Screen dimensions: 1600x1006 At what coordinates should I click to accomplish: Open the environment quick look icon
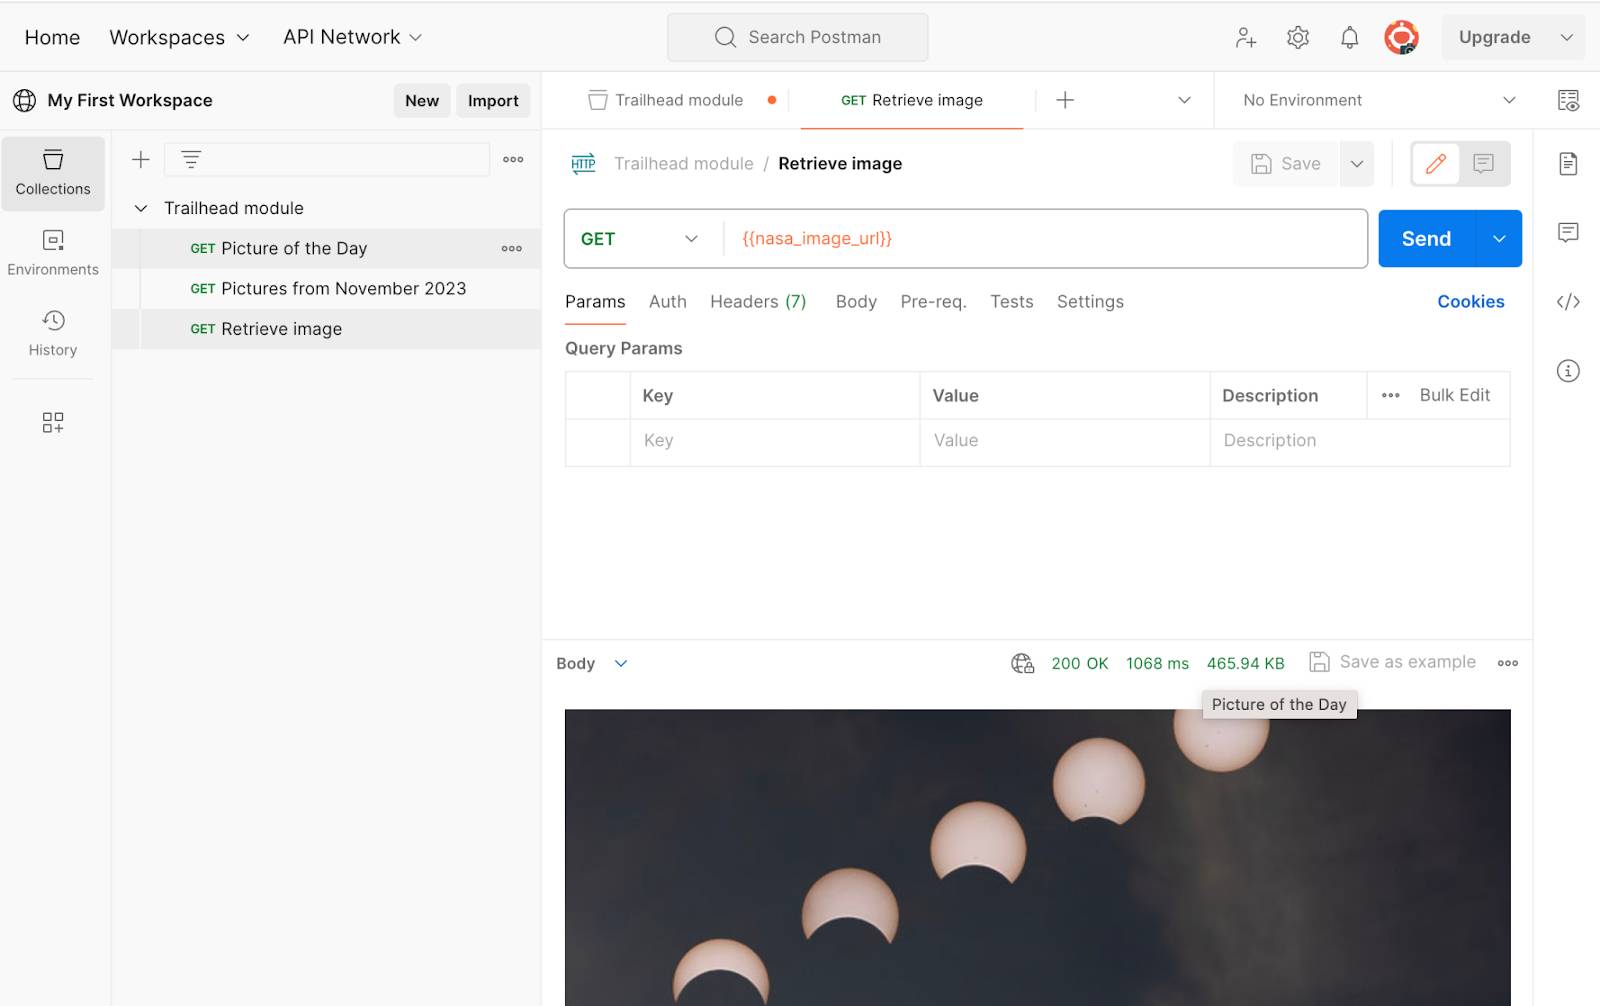(x=1568, y=100)
